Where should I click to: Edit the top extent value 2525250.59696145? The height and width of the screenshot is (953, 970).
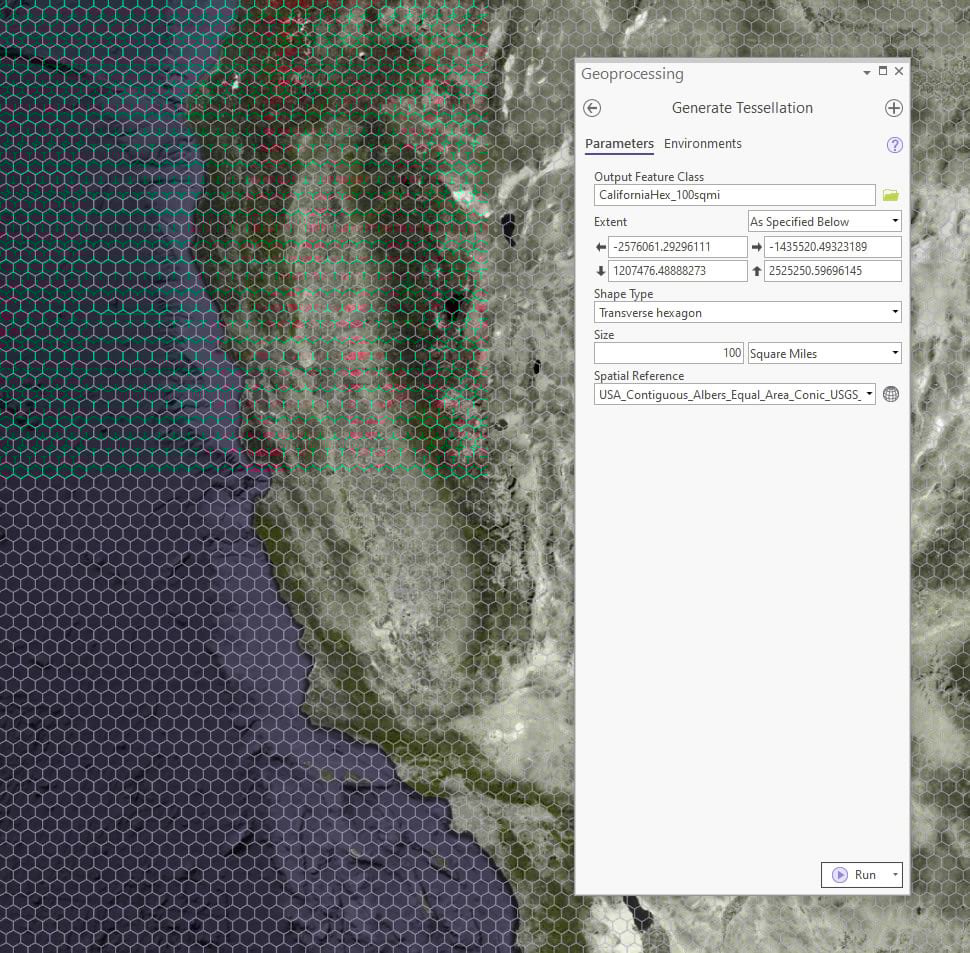tap(832, 271)
